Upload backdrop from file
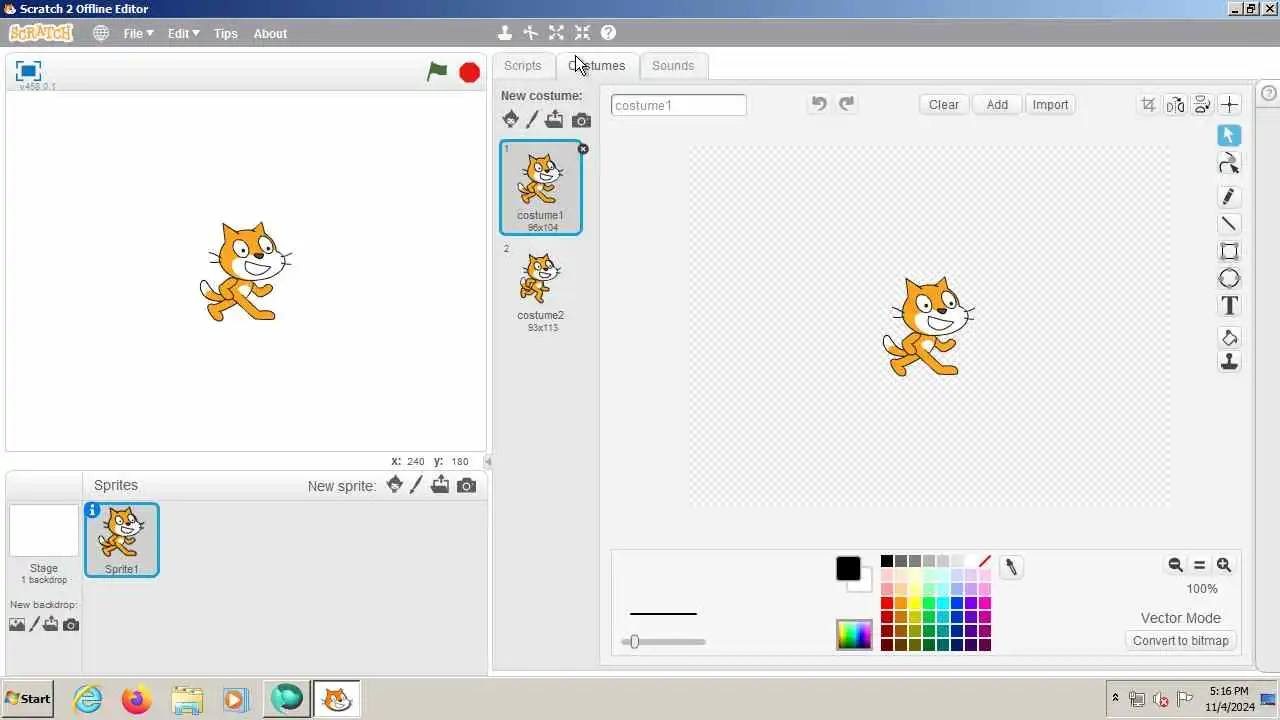 [51, 625]
